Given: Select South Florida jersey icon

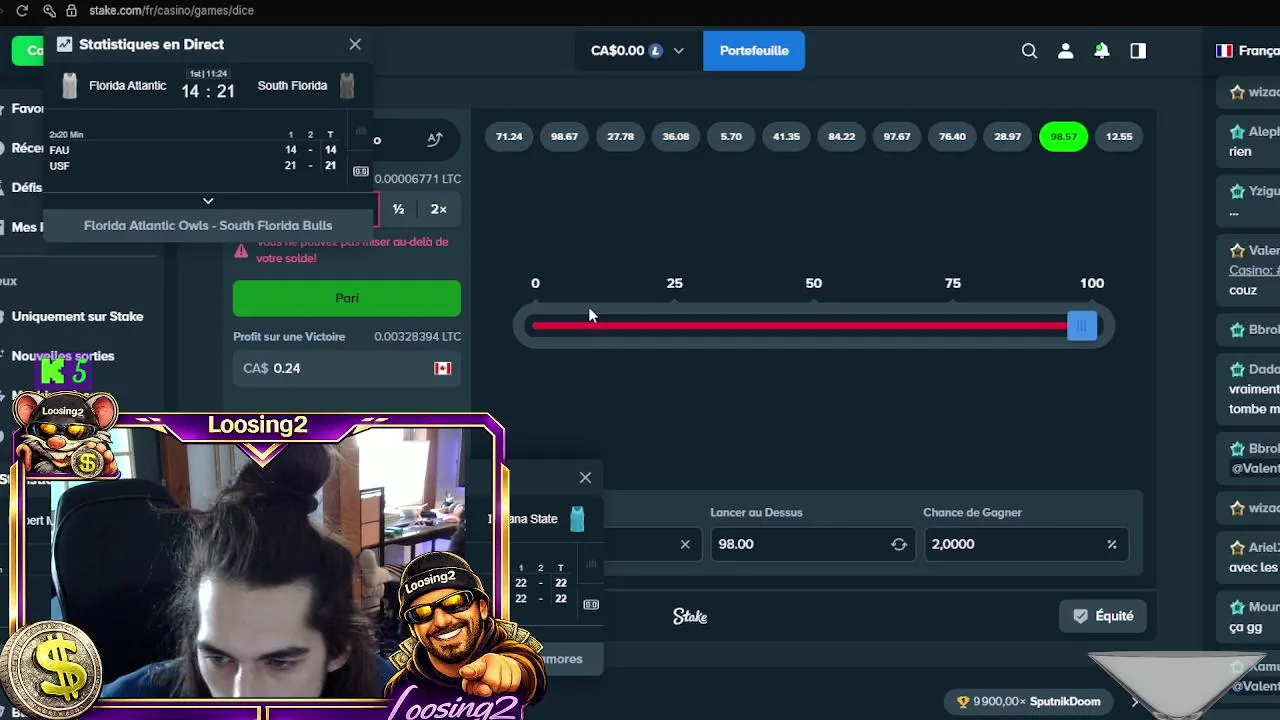Looking at the screenshot, I should click(346, 86).
